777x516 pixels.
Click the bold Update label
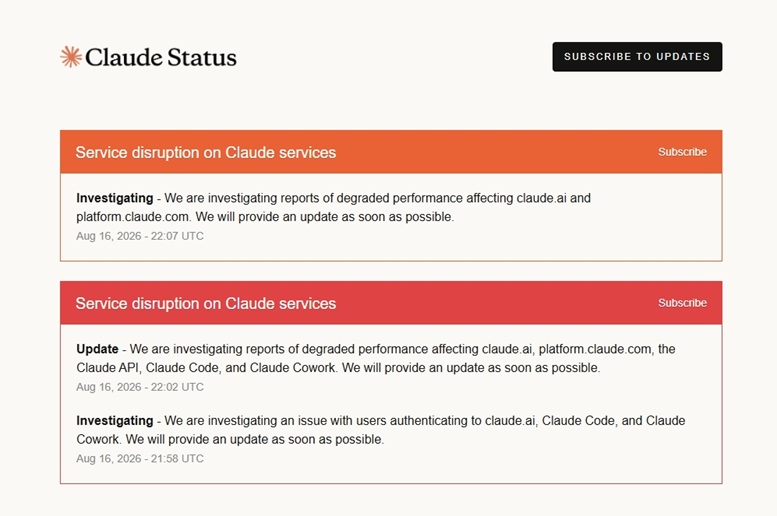tap(97, 349)
